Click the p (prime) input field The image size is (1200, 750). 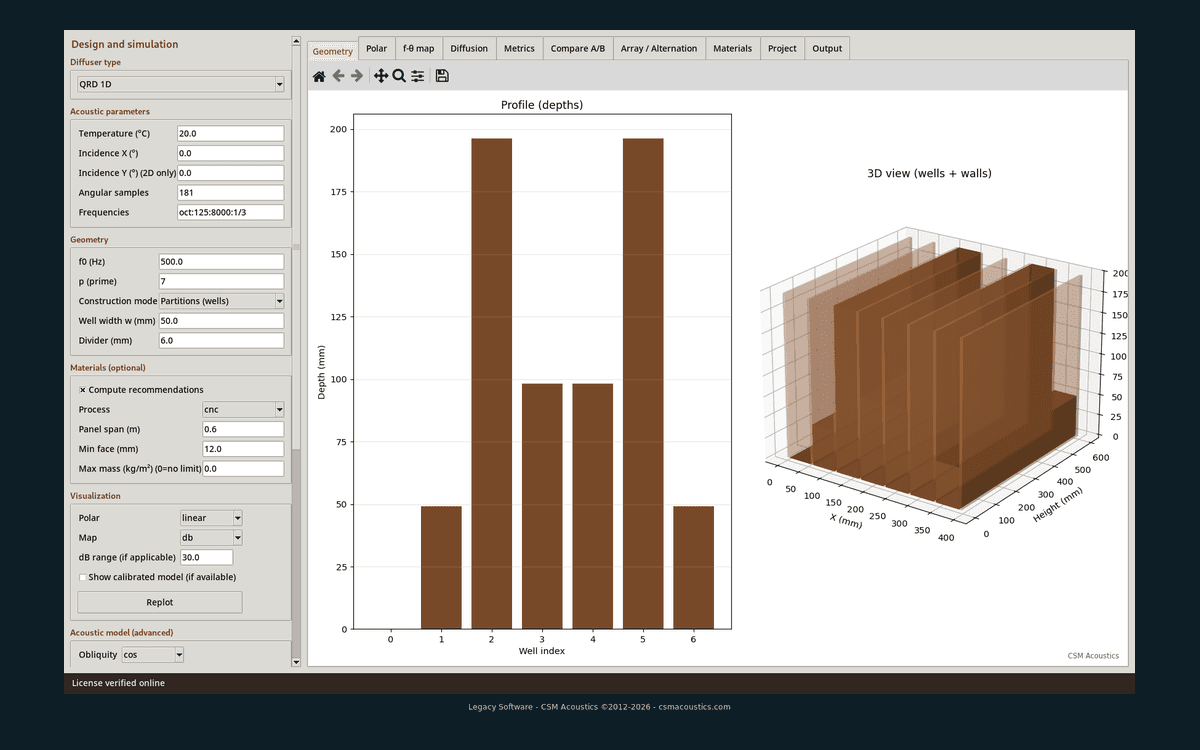pyautogui.click(x=221, y=282)
